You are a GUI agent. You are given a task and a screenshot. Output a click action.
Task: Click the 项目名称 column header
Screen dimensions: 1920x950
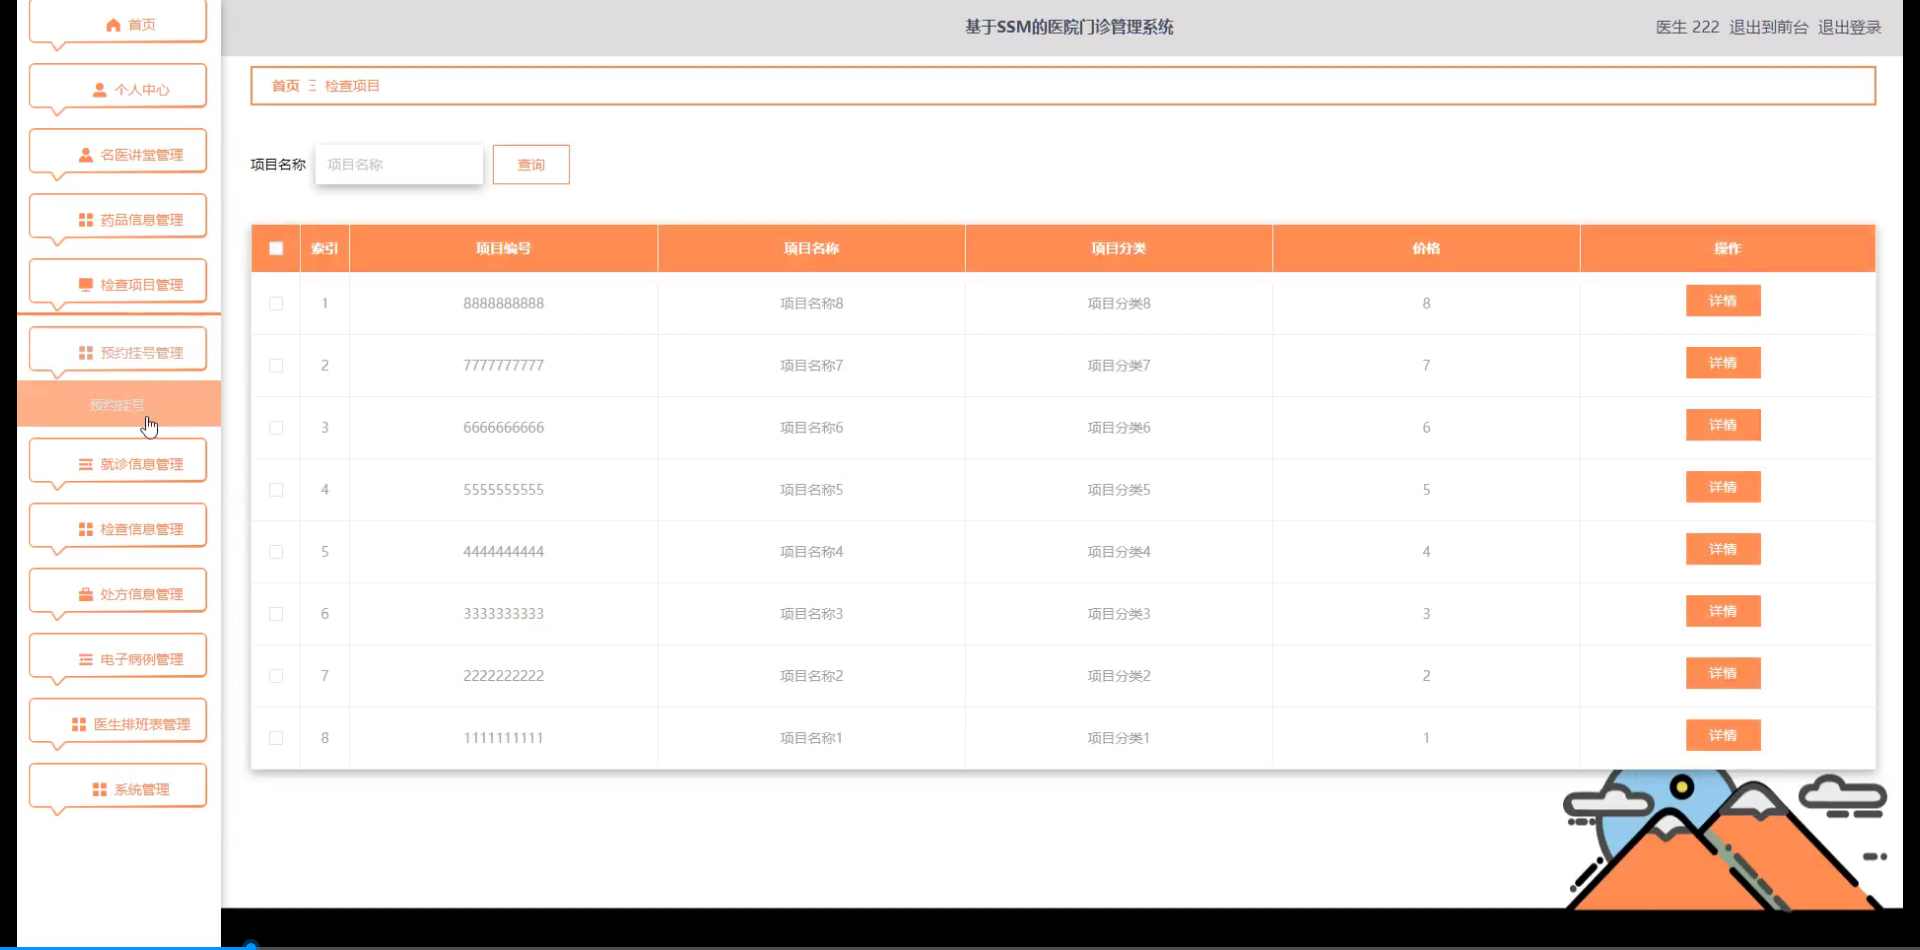click(x=811, y=248)
